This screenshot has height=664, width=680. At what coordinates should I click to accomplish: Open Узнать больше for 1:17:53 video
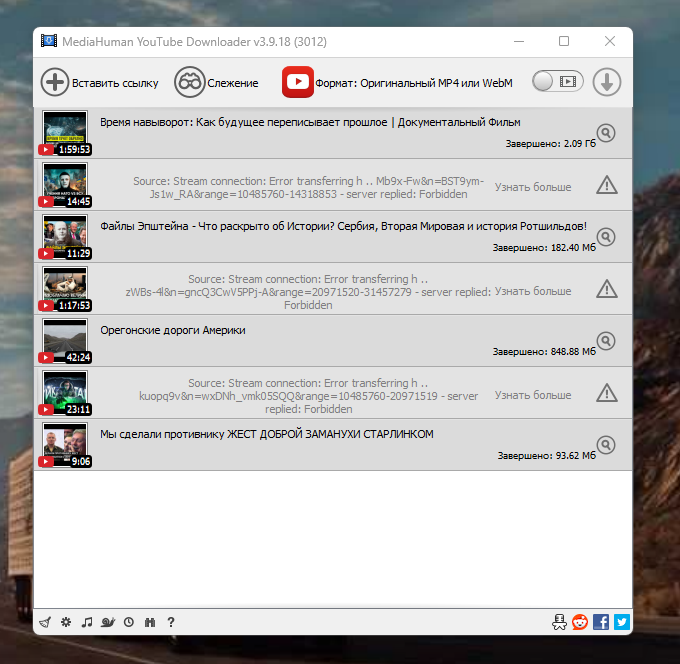(x=533, y=291)
